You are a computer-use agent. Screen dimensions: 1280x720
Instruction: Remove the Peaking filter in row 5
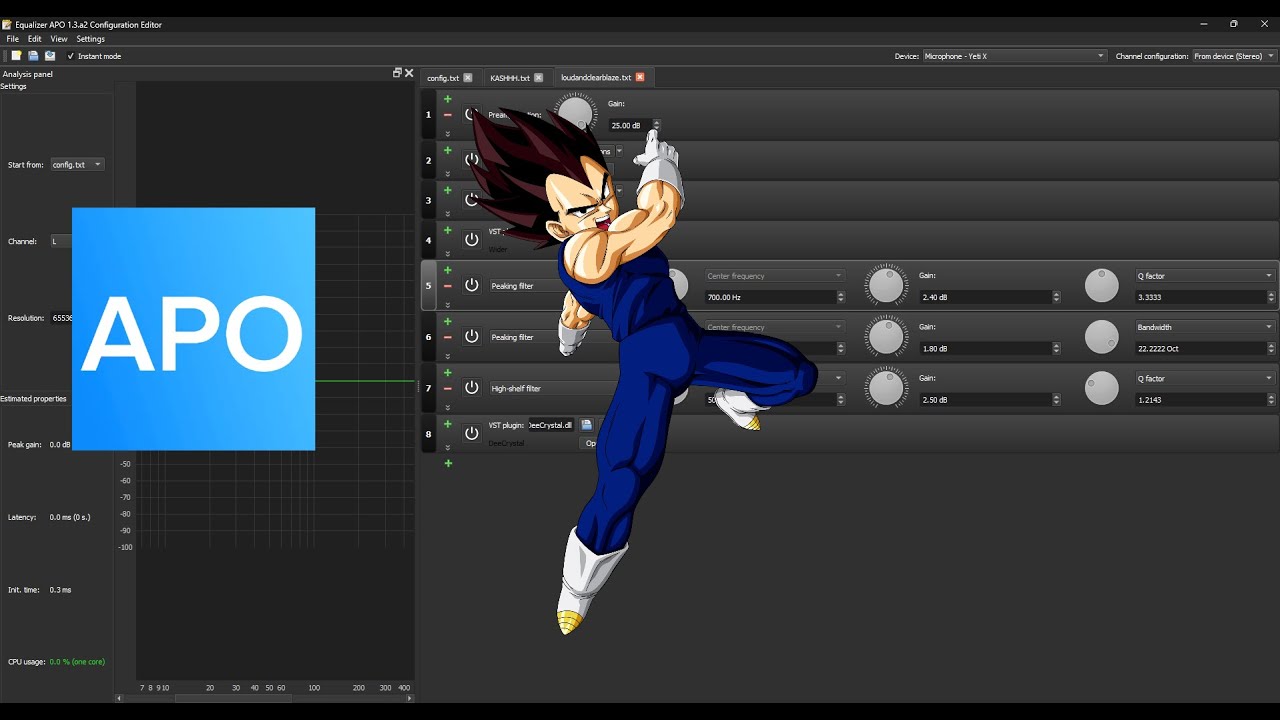(x=448, y=286)
